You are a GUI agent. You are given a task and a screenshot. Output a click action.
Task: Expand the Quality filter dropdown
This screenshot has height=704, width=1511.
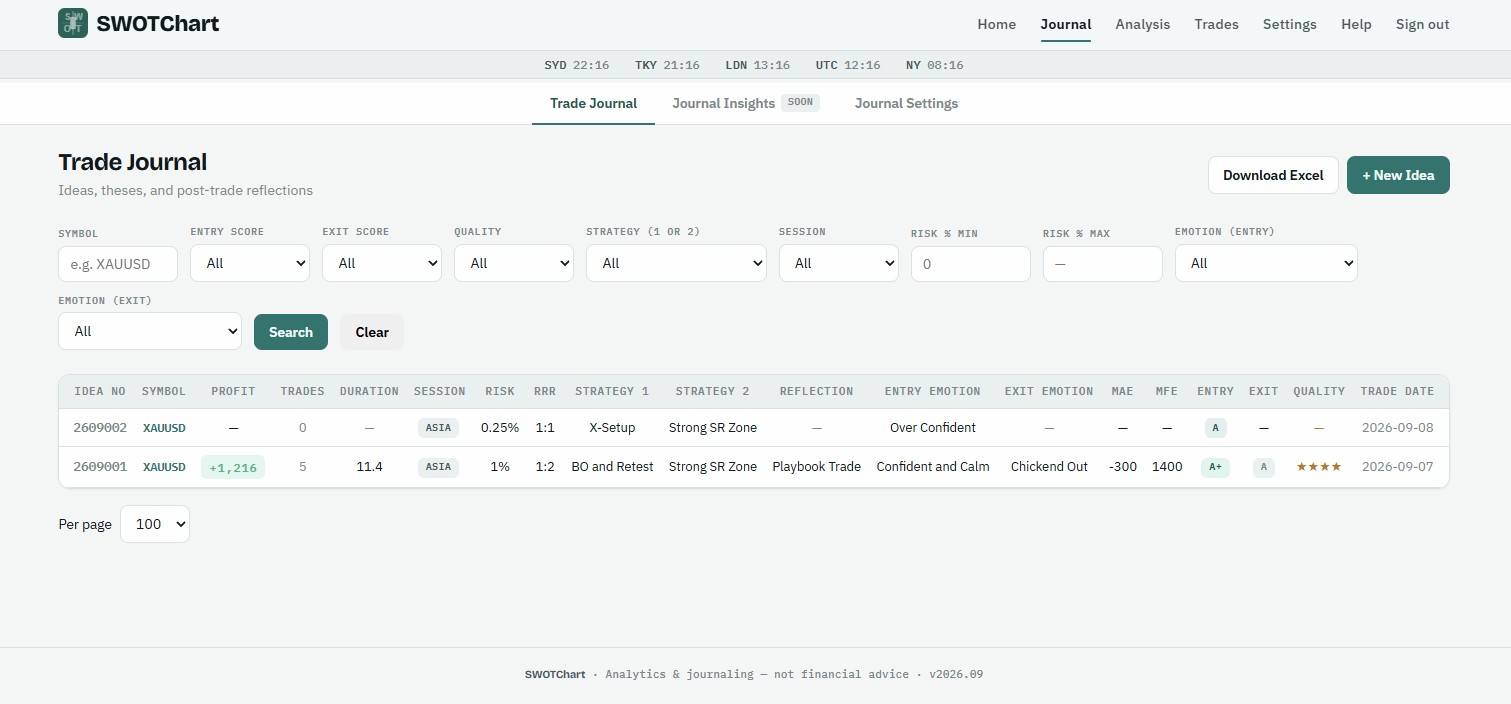pyautogui.click(x=514, y=263)
